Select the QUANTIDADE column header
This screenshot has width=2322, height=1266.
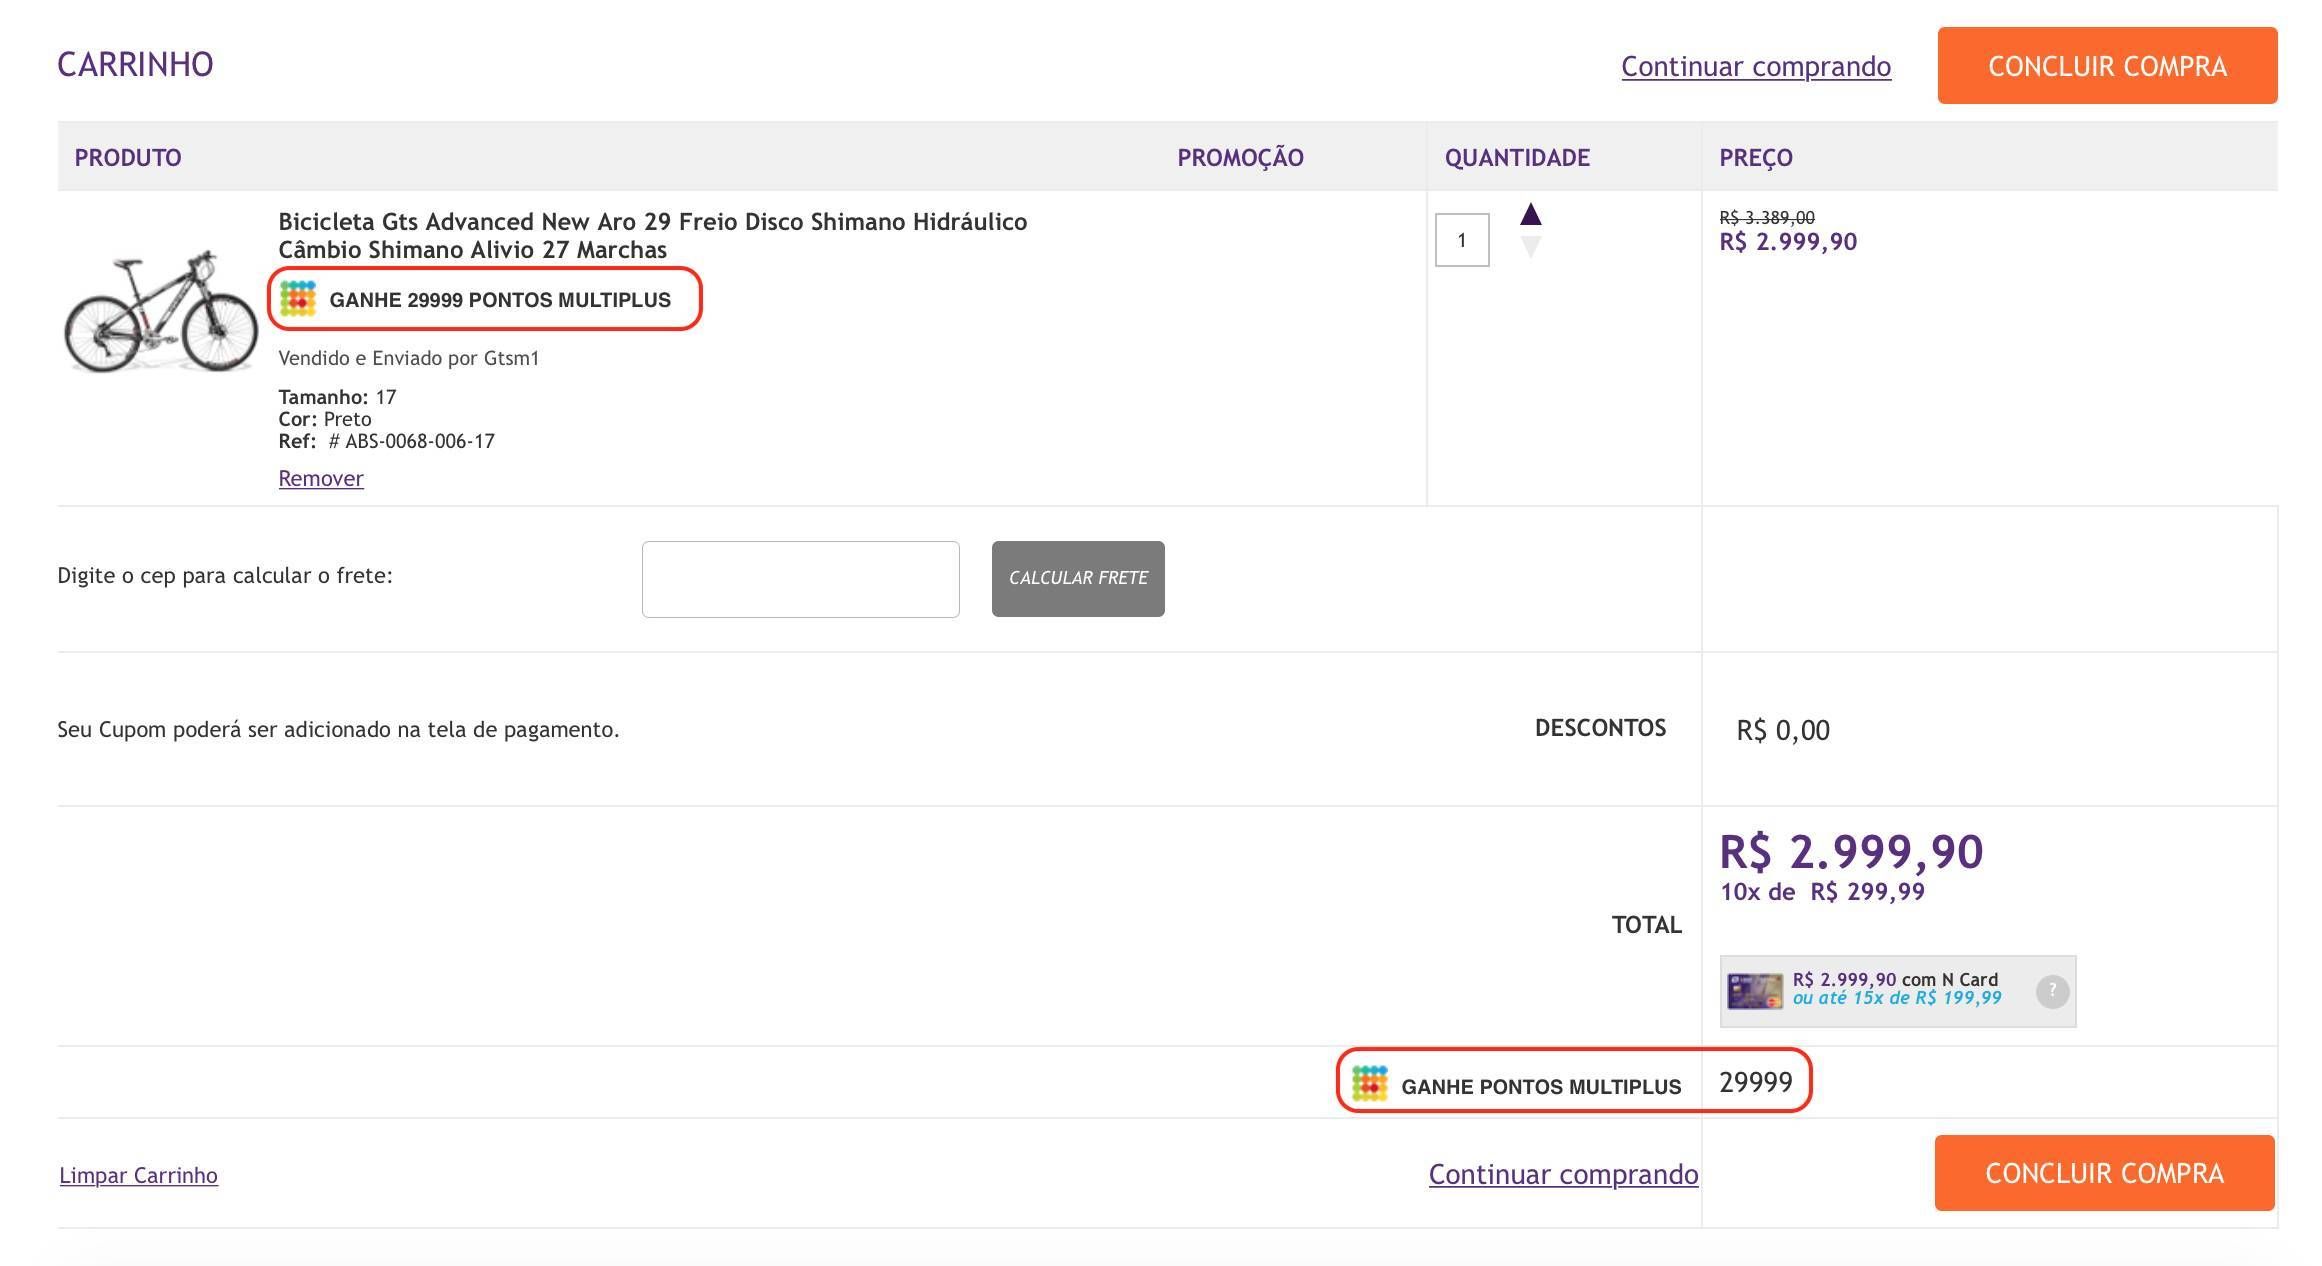[1517, 157]
